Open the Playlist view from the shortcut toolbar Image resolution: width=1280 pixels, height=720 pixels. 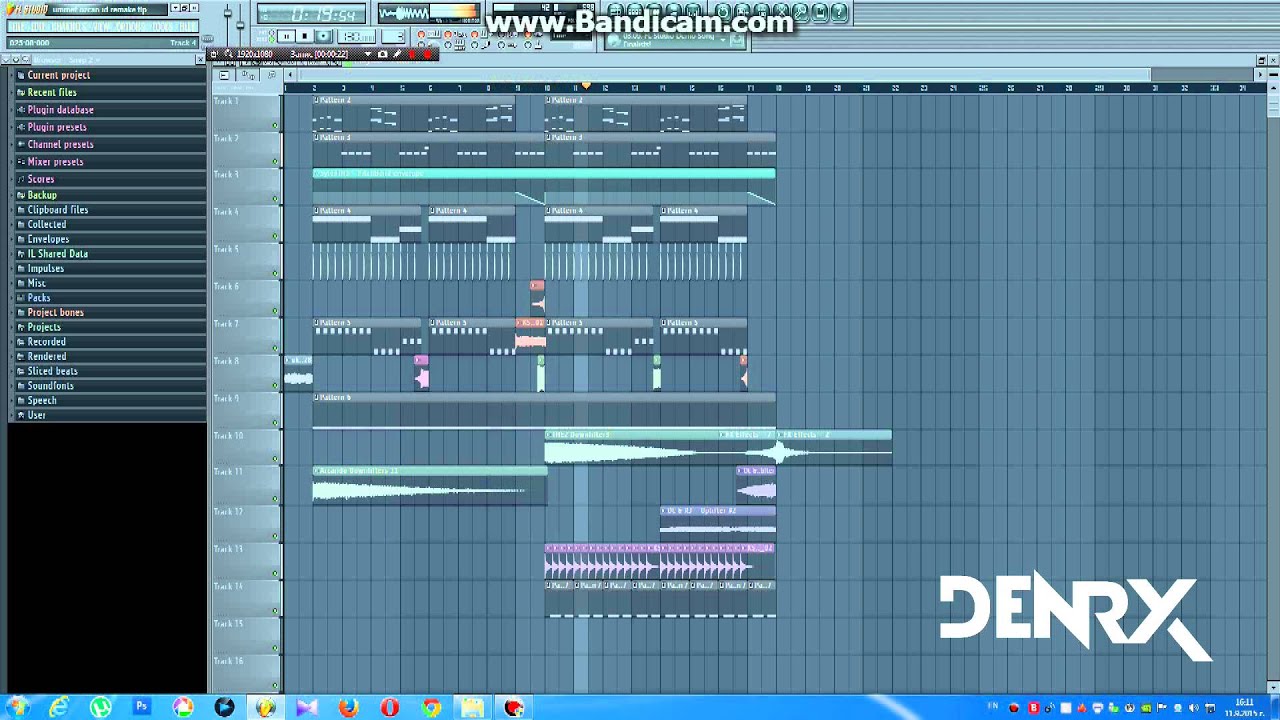click(615, 12)
